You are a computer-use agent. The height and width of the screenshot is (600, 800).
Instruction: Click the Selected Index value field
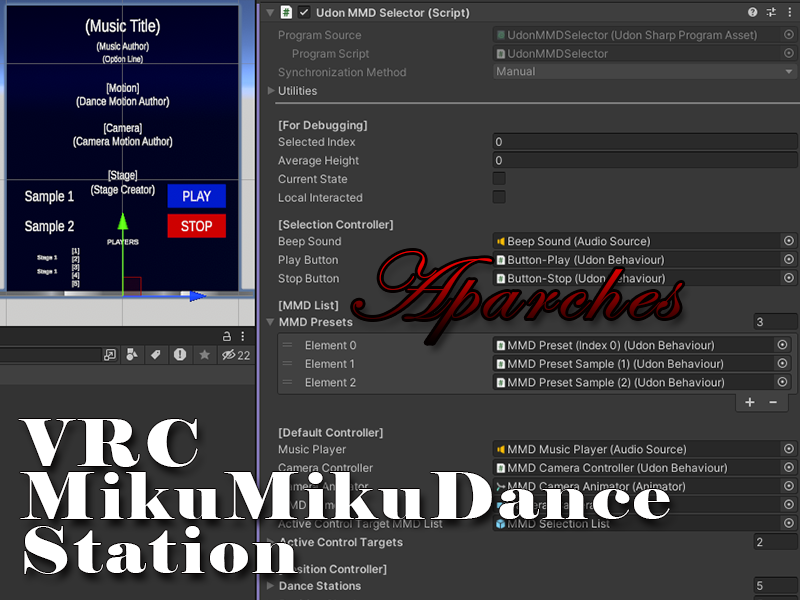point(645,142)
